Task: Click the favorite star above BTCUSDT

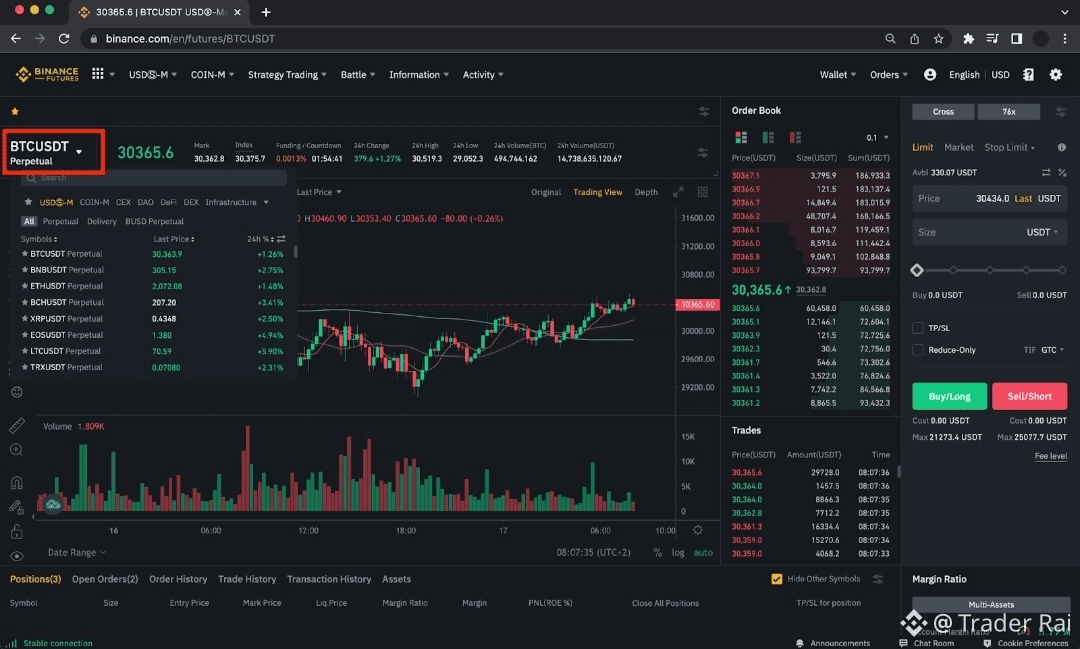Action: point(15,111)
